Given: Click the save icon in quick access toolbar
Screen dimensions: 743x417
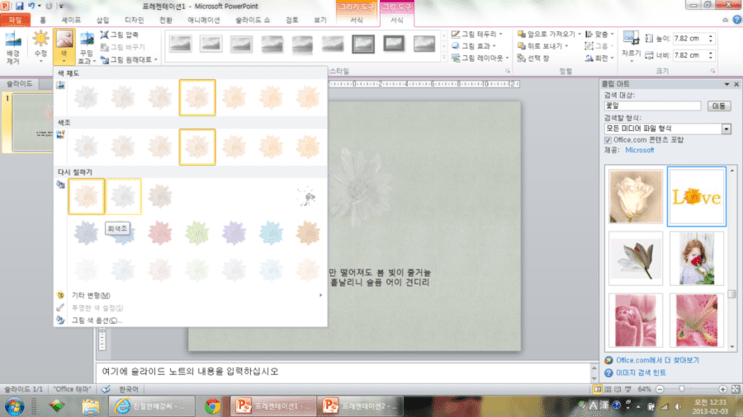Looking at the screenshot, I should [x=19, y=6].
